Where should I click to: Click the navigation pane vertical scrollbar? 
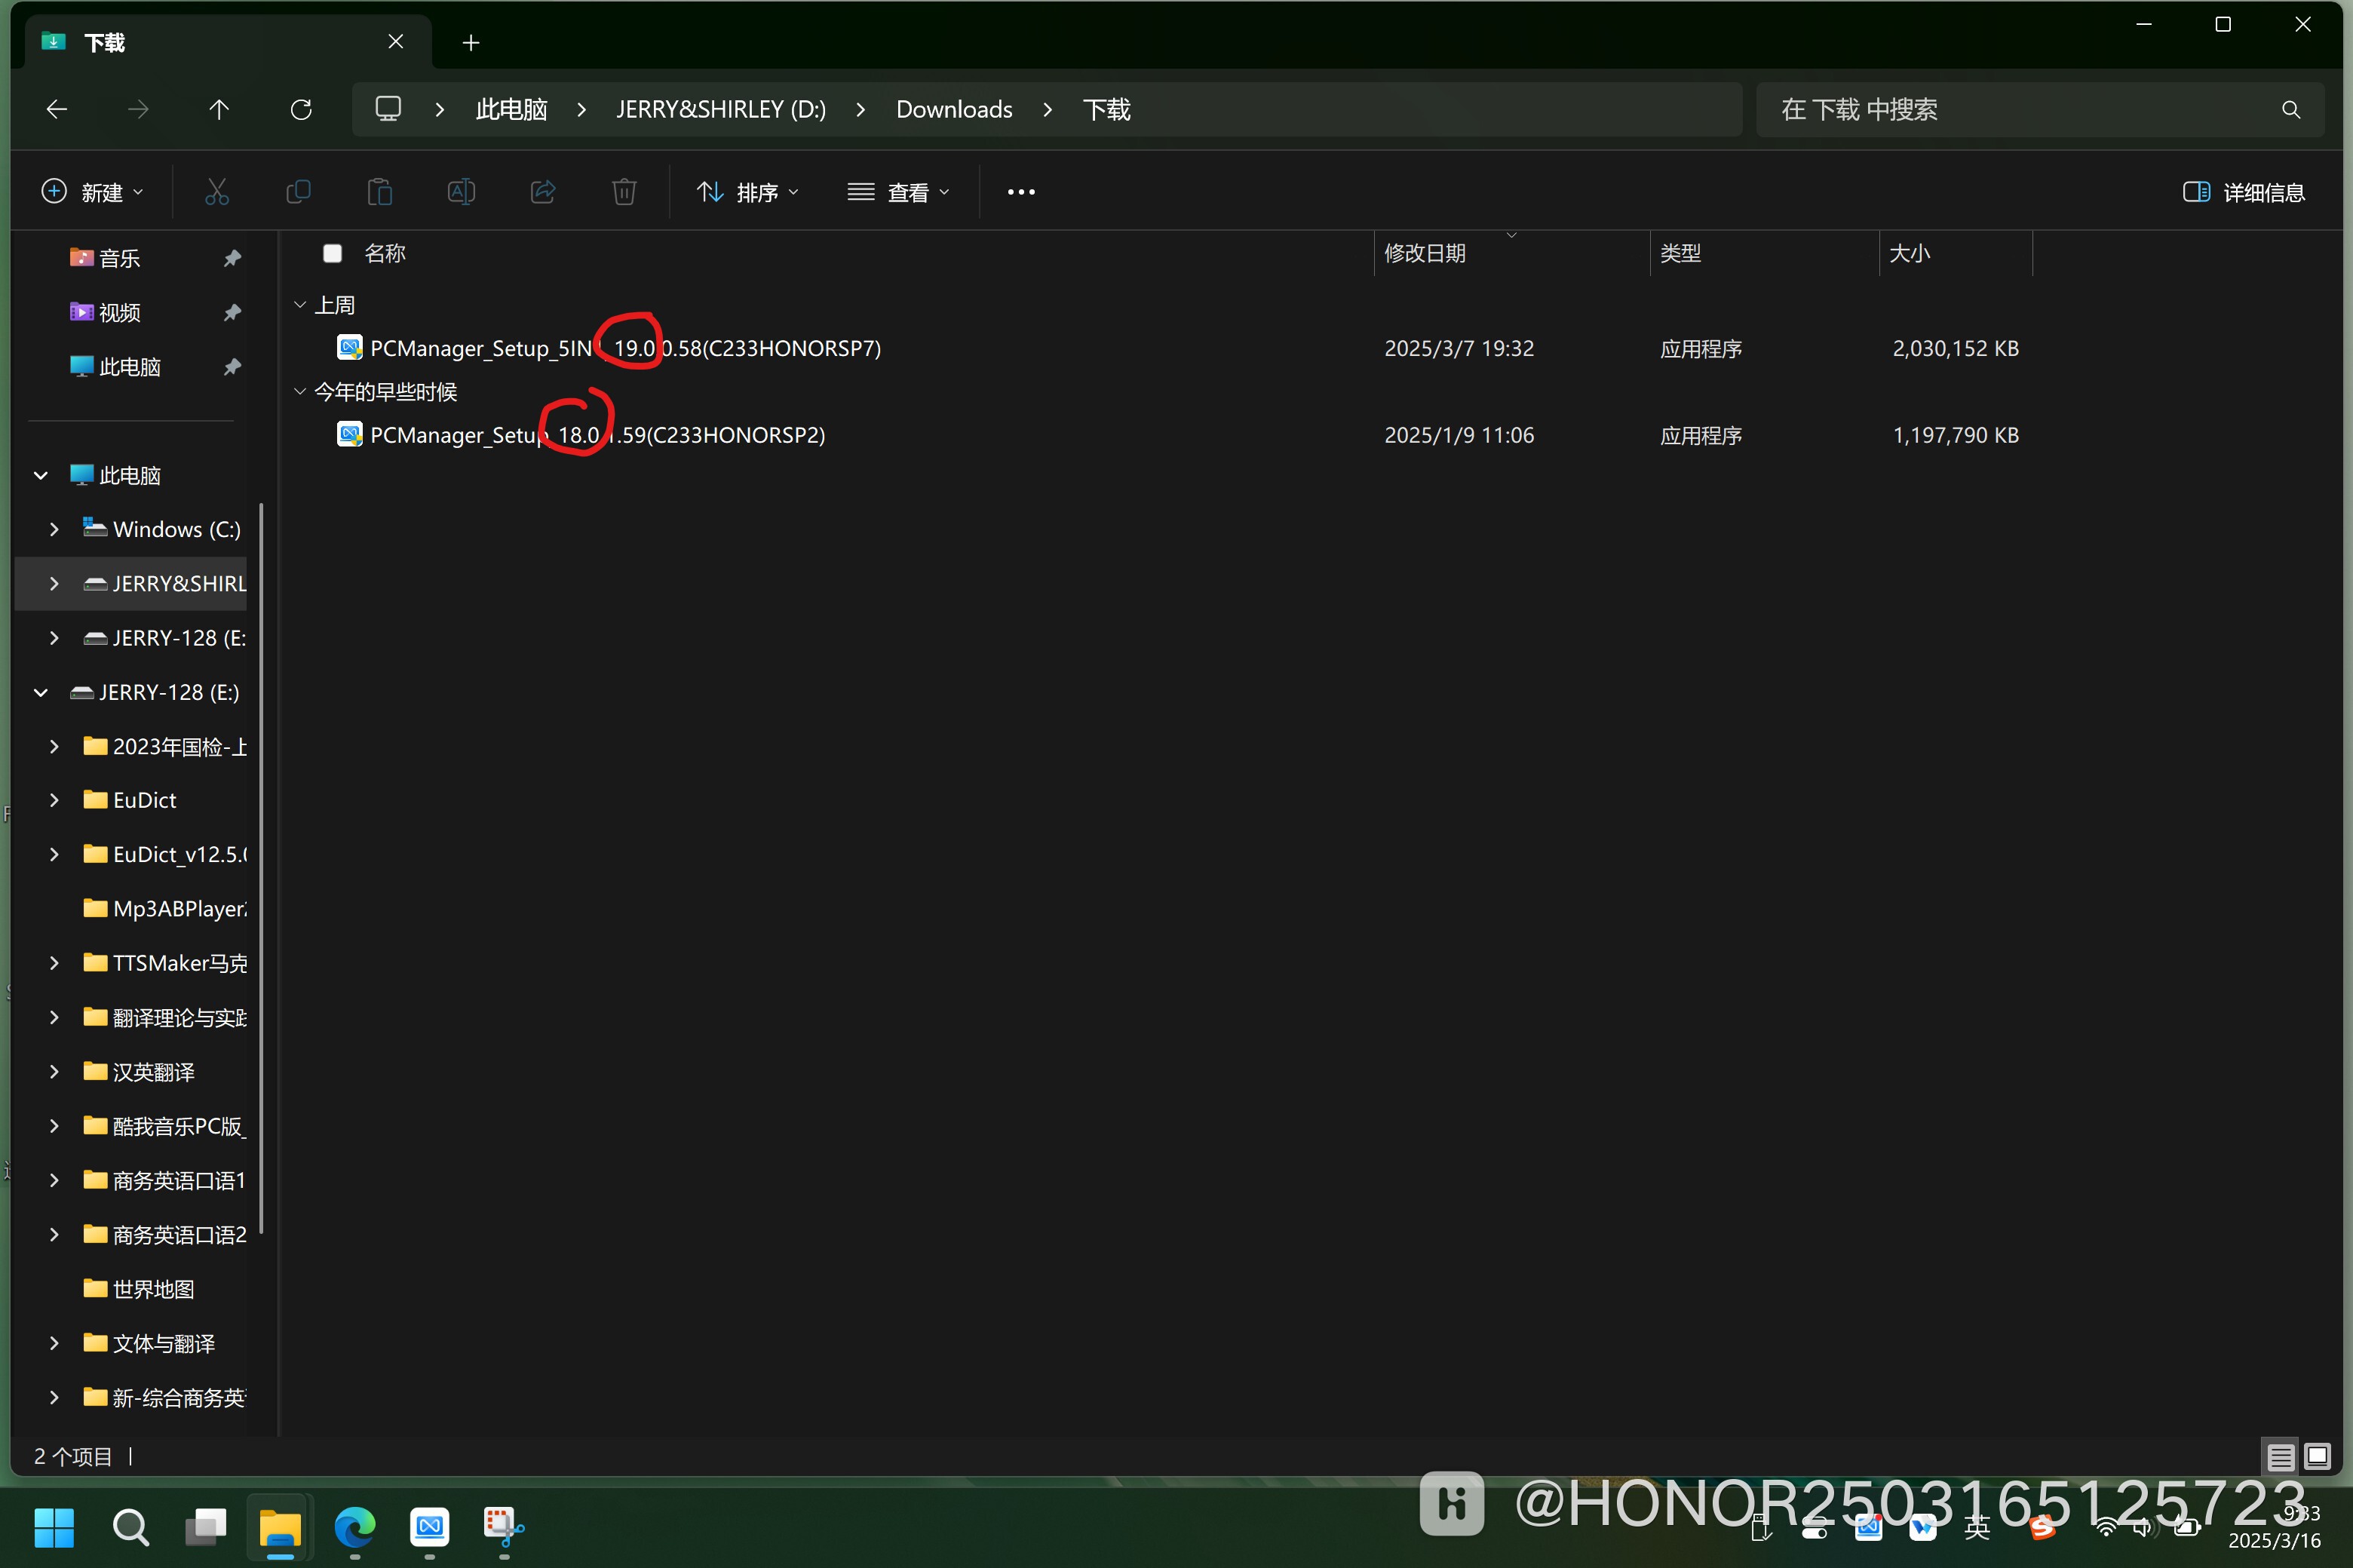coord(261,868)
